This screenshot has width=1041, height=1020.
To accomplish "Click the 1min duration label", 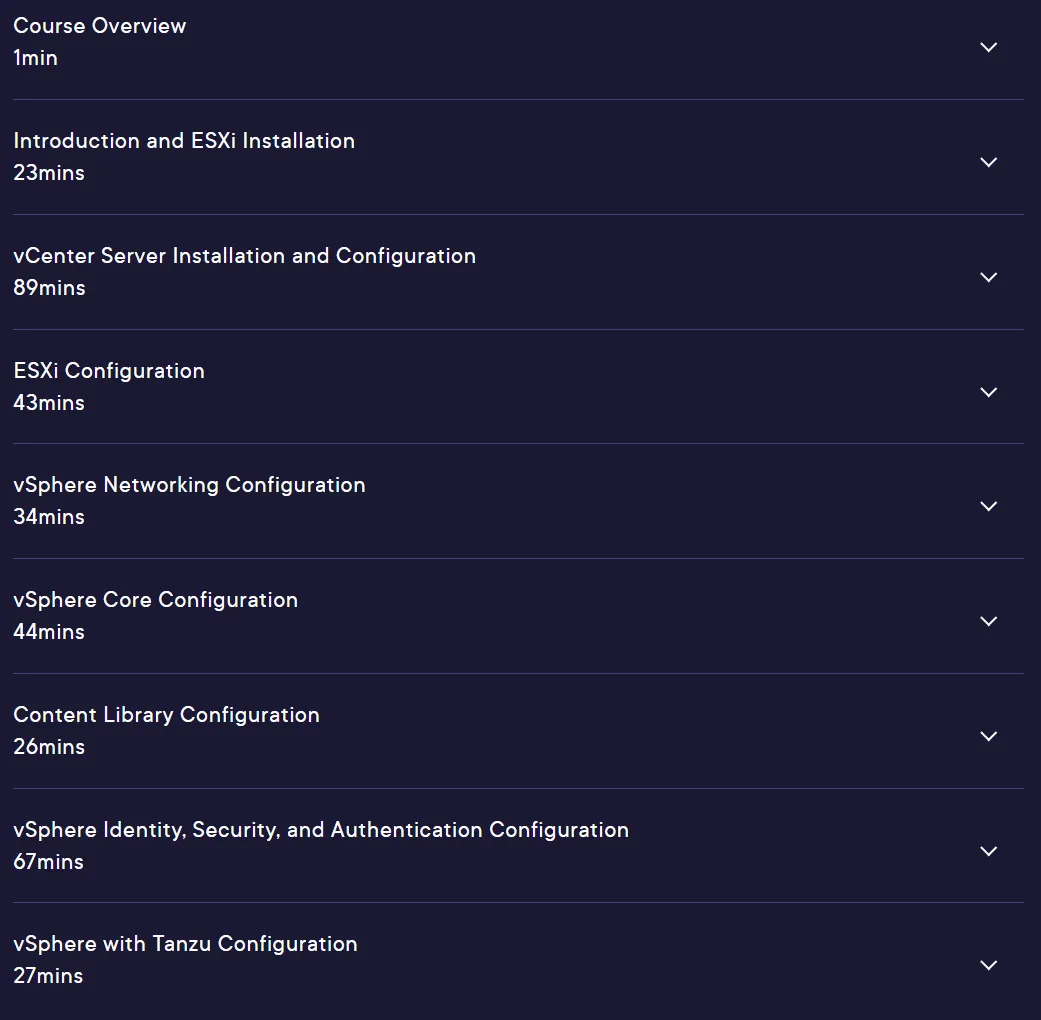I will (35, 58).
